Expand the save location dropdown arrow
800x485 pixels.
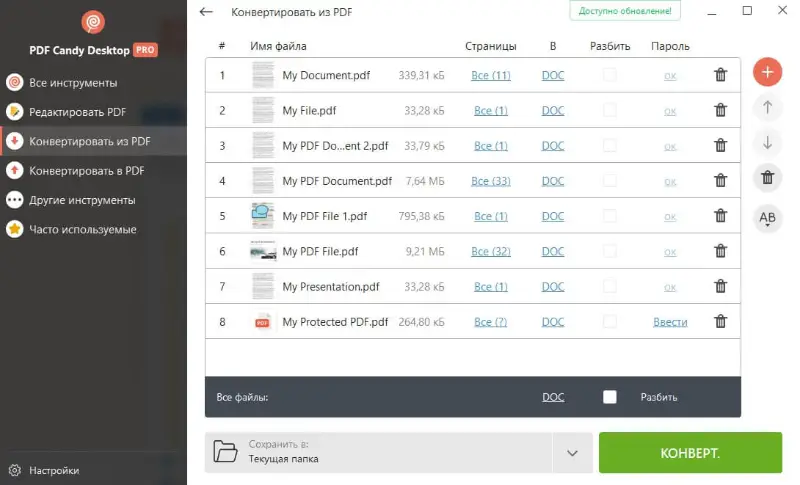tap(572, 452)
